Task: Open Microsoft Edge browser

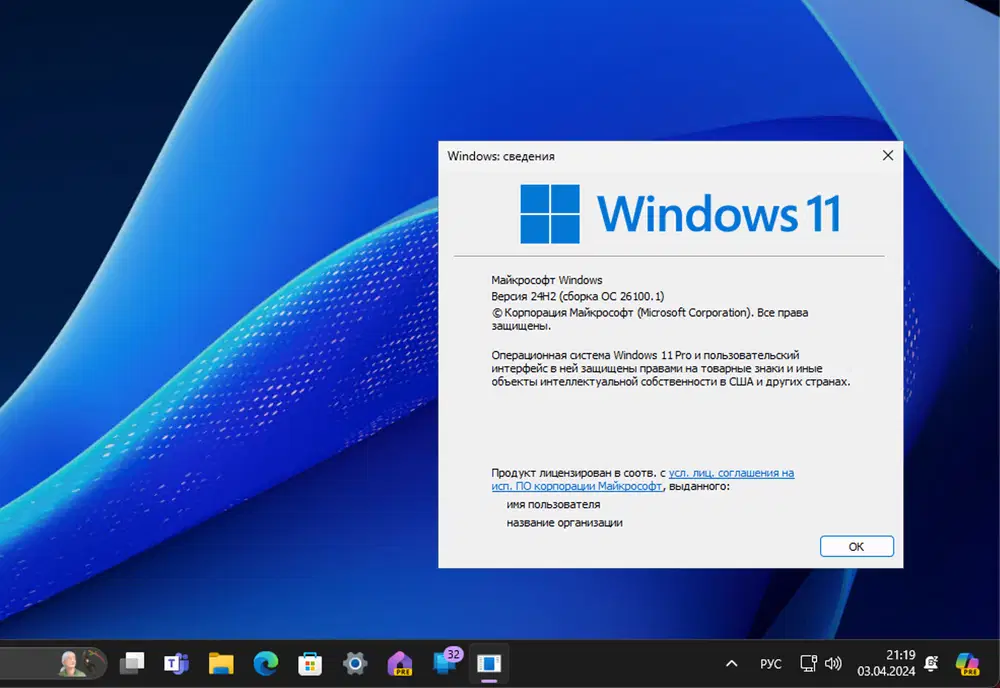Action: (265, 663)
